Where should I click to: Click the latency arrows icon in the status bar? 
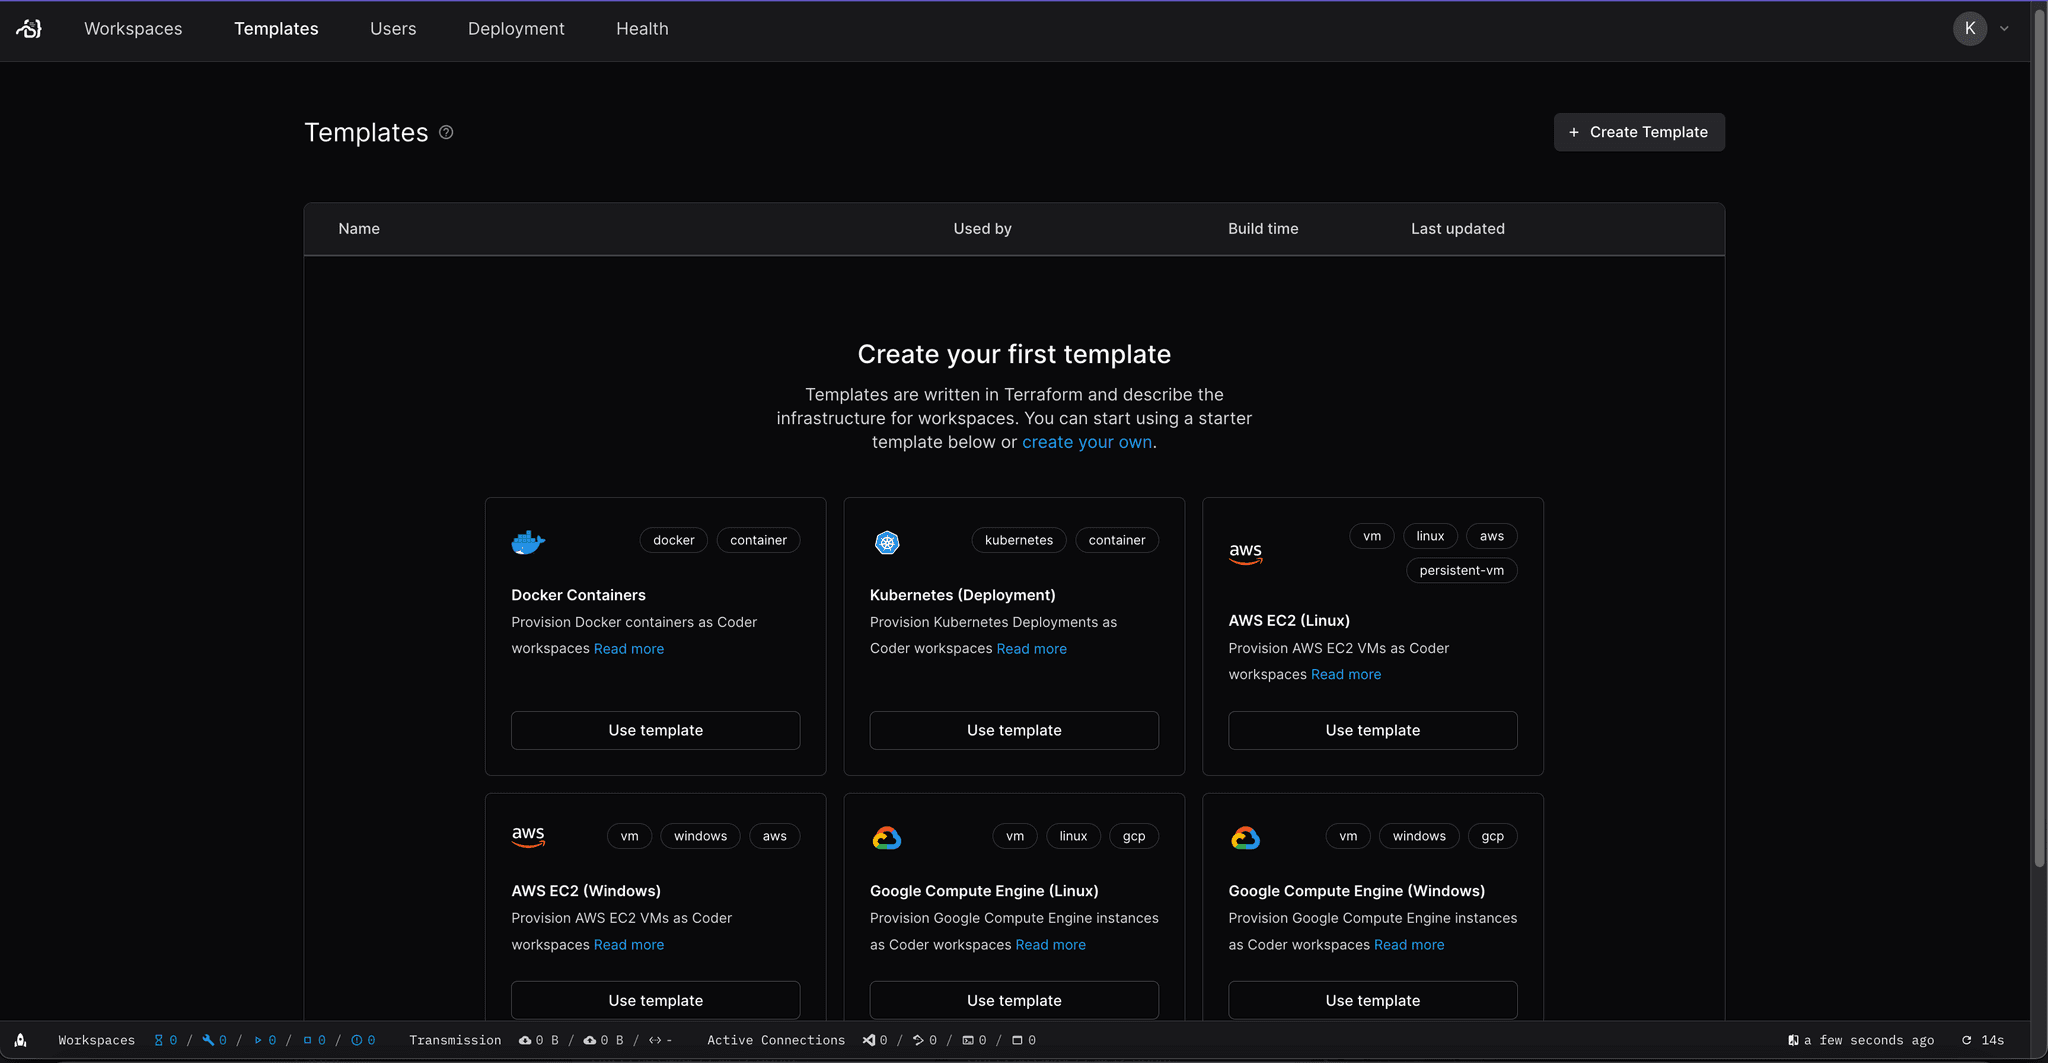pyautogui.click(x=655, y=1040)
